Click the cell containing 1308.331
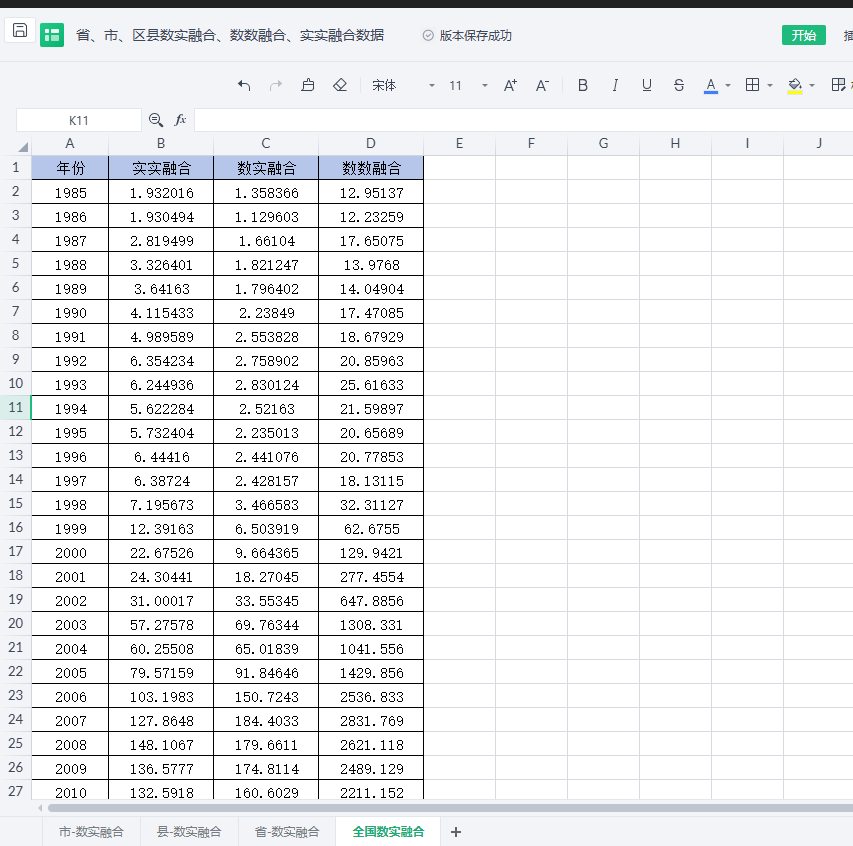This screenshot has height=846, width=853. pyautogui.click(x=371, y=625)
